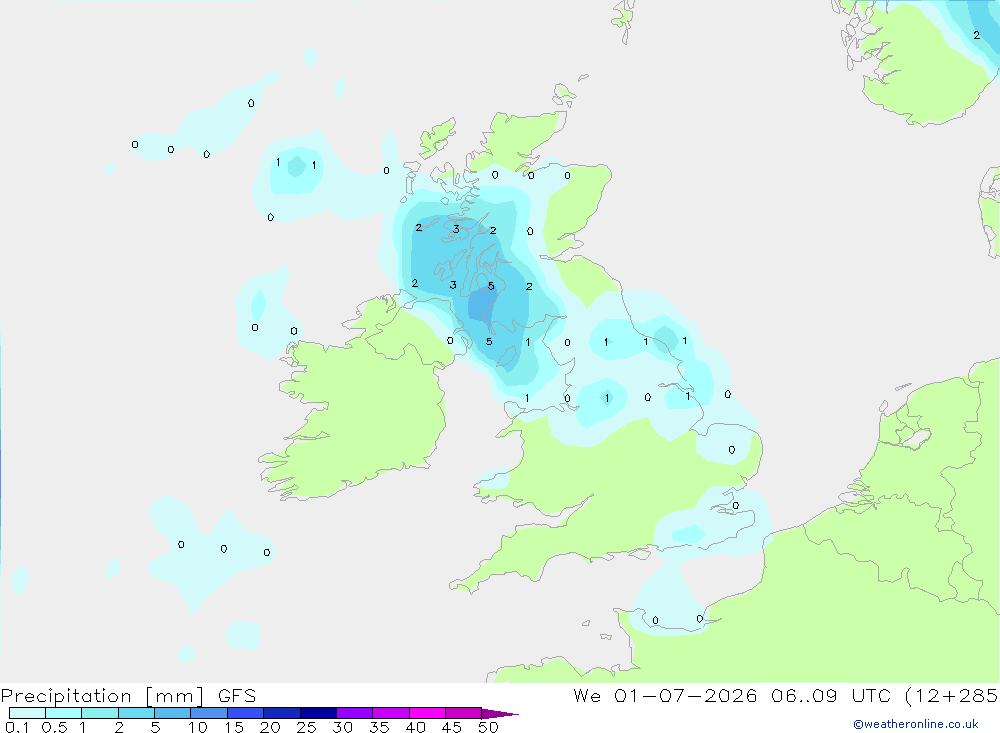Select the 35–40 mm purple legend swatch
The width and height of the screenshot is (1000, 733).
pyautogui.click(x=391, y=713)
